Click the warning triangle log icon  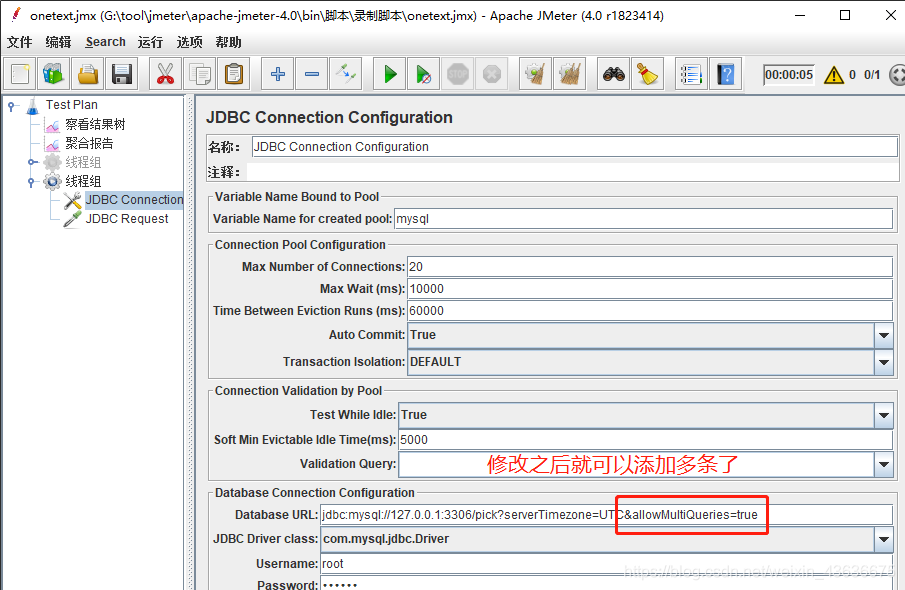coord(833,74)
